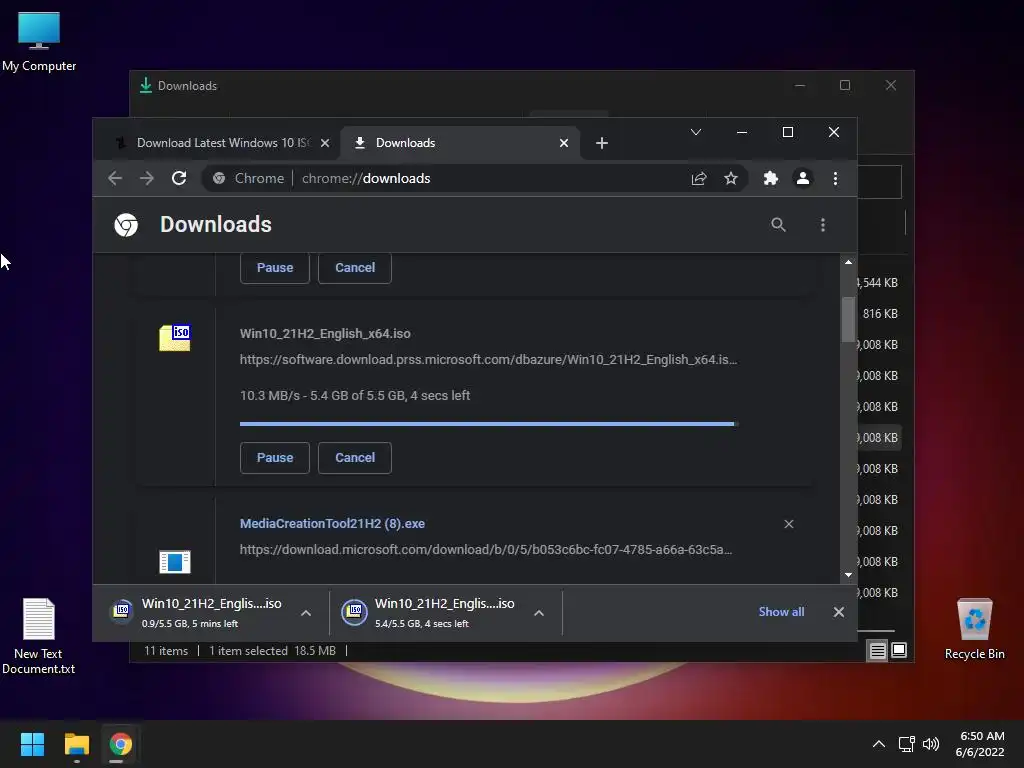This screenshot has width=1024, height=768.
Task: Open the tab search chevron
Action: point(696,133)
